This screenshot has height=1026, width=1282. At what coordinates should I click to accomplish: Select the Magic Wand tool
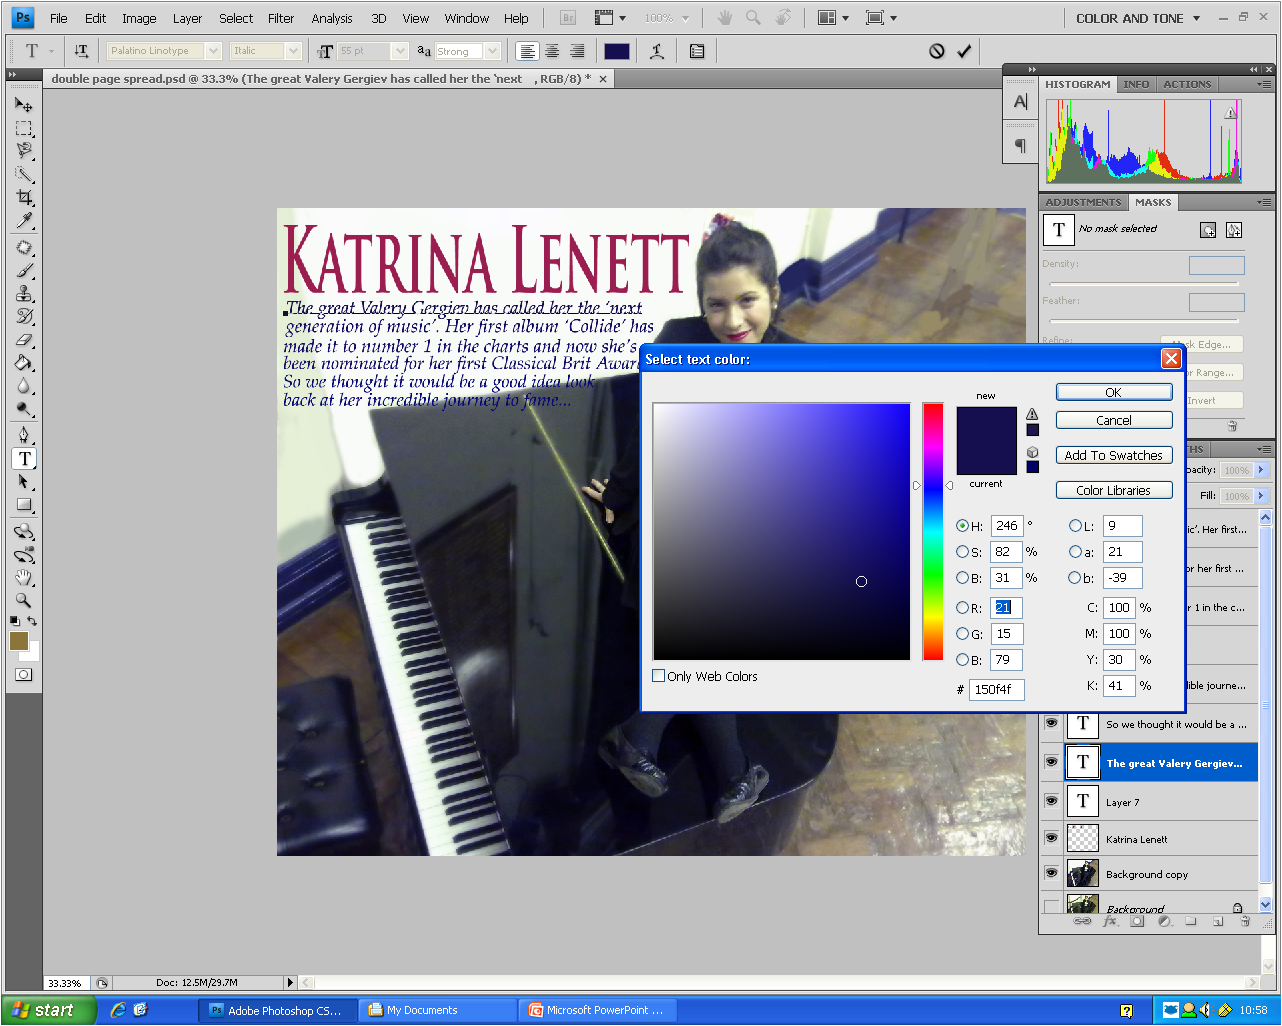point(24,174)
